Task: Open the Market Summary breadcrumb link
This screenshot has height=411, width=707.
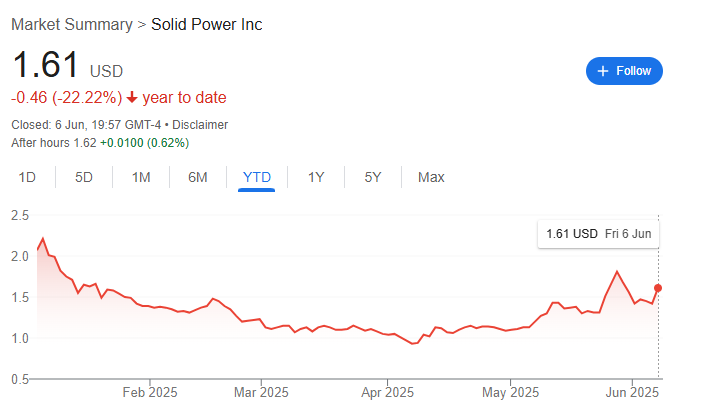Action: pyautogui.click(x=71, y=24)
